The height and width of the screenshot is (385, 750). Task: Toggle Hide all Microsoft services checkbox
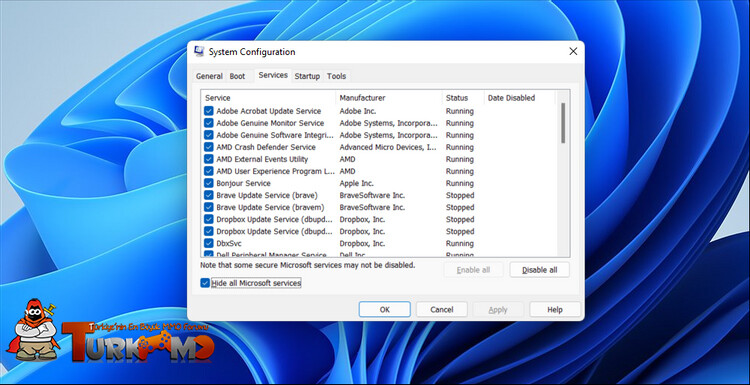coord(205,283)
